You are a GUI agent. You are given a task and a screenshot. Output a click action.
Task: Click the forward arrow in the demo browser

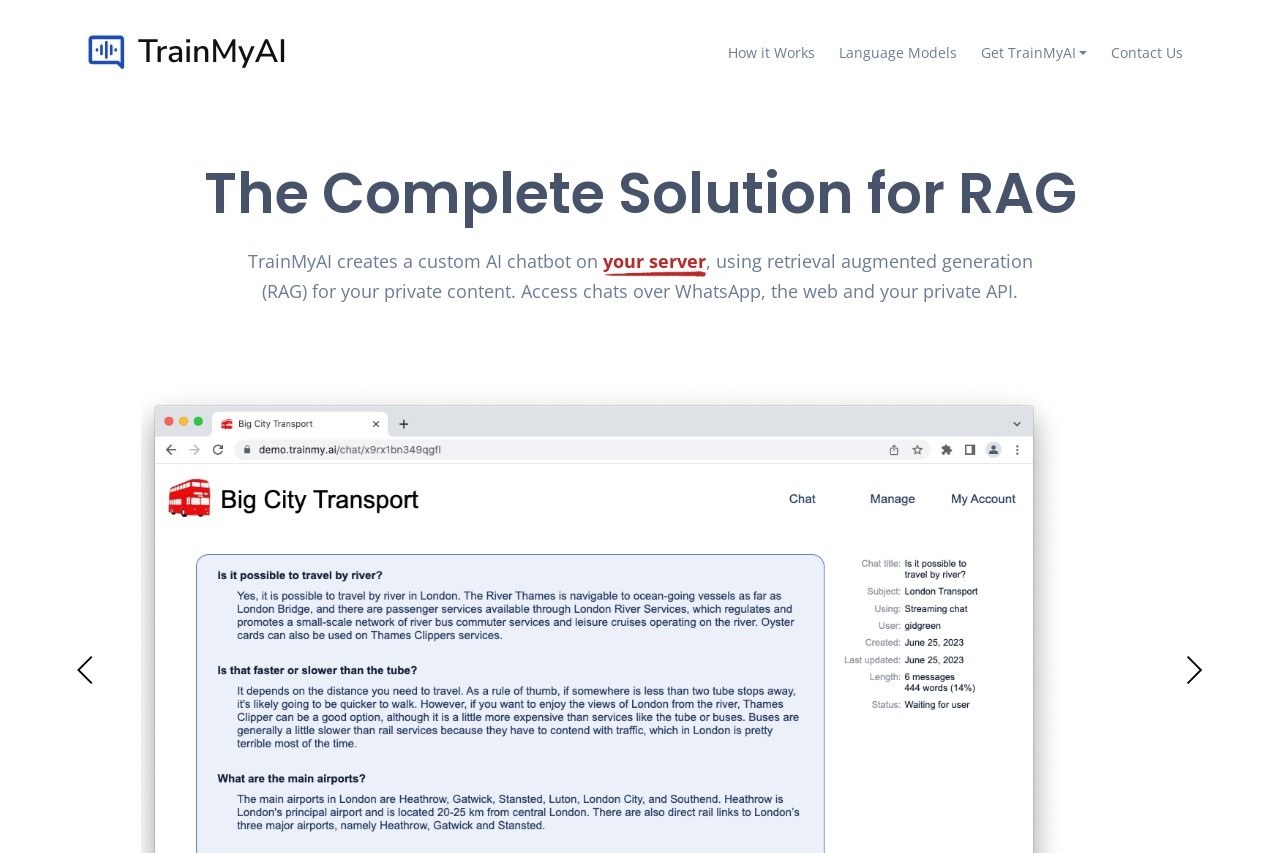click(x=195, y=450)
